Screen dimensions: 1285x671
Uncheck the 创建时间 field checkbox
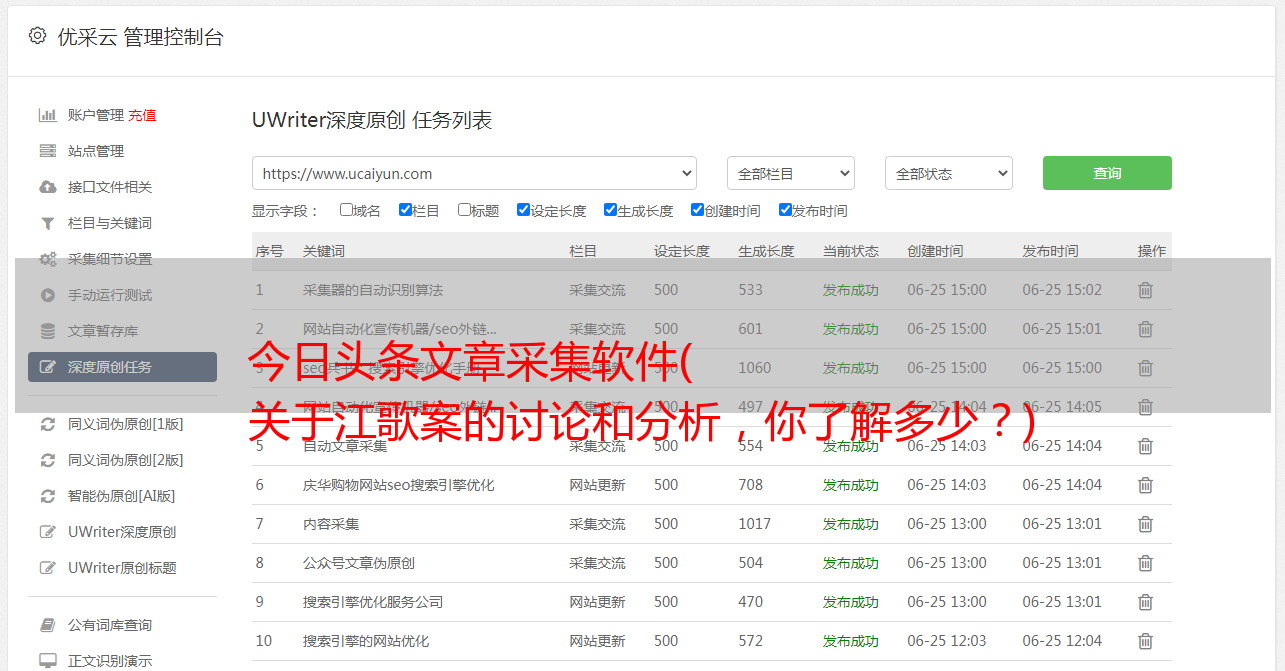pyautogui.click(x=697, y=210)
